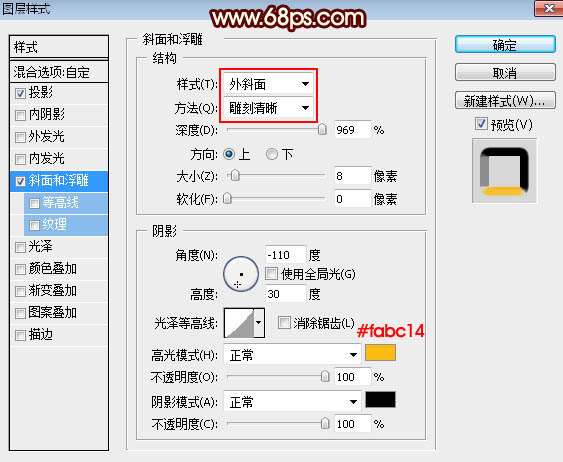Select the 描边 style entry
This screenshot has height=462, width=563.
(59, 335)
